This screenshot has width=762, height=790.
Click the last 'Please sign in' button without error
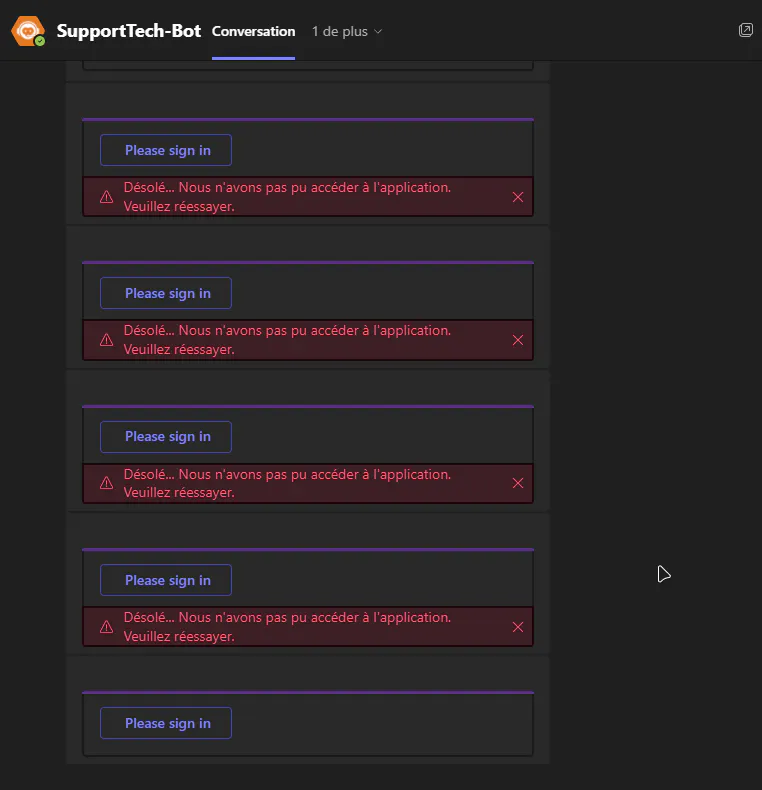tap(166, 723)
